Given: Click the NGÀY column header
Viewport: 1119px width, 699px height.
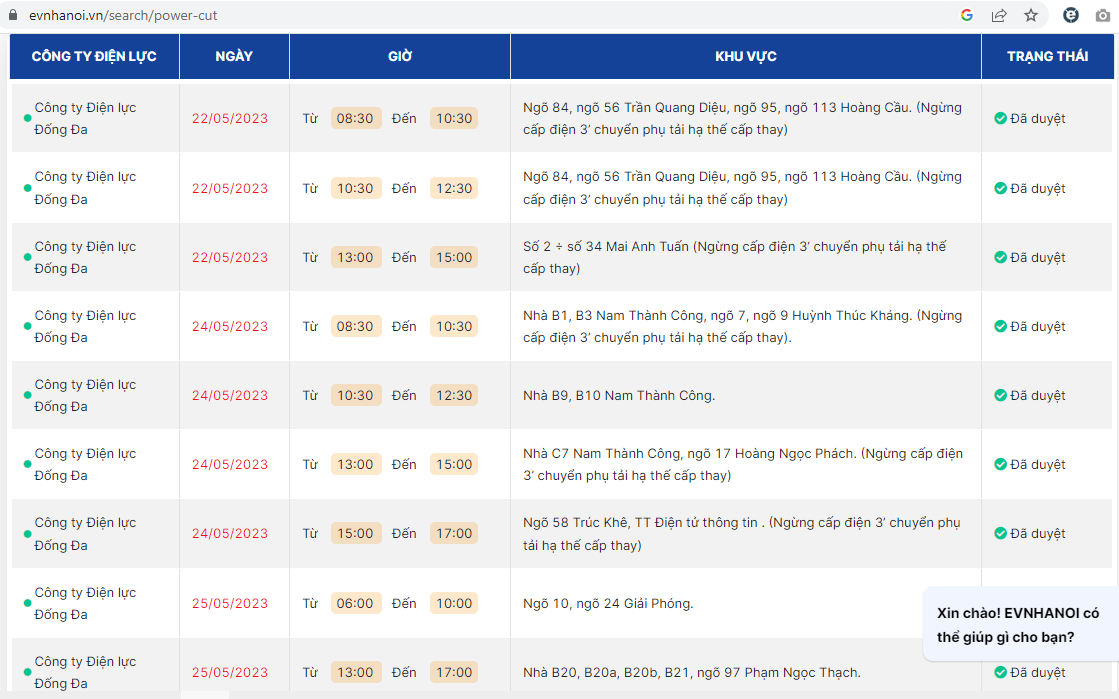Looking at the screenshot, I should [x=234, y=56].
